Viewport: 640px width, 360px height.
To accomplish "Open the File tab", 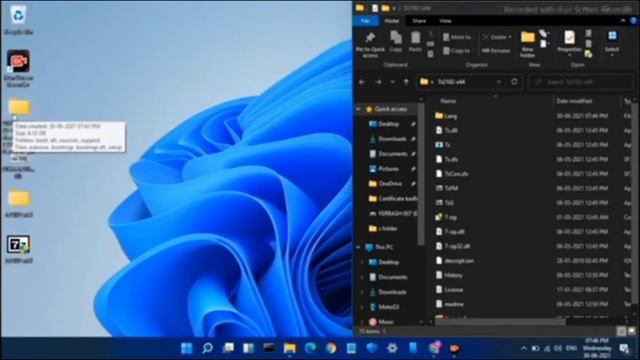I will click(x=365, y=21).
